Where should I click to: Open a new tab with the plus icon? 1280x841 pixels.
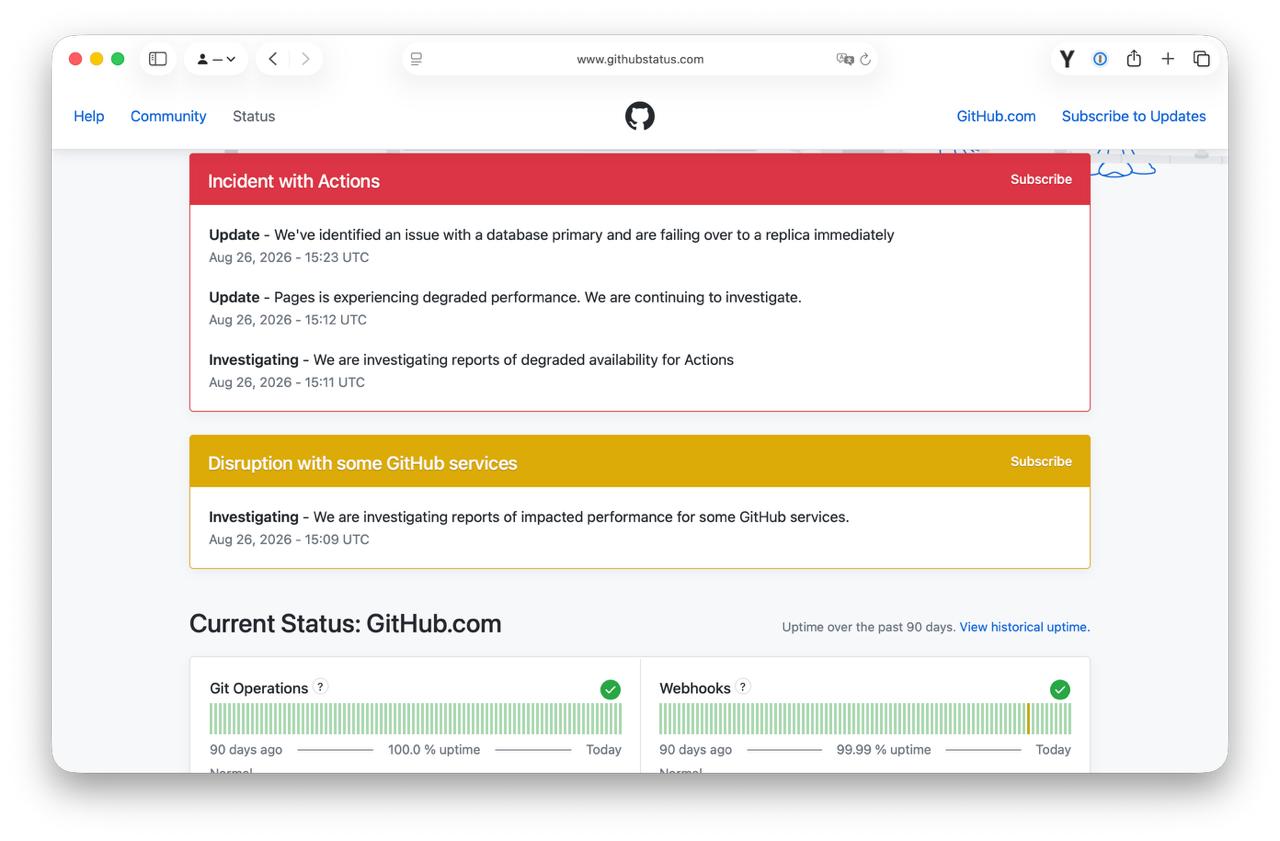coord(1168,59)
